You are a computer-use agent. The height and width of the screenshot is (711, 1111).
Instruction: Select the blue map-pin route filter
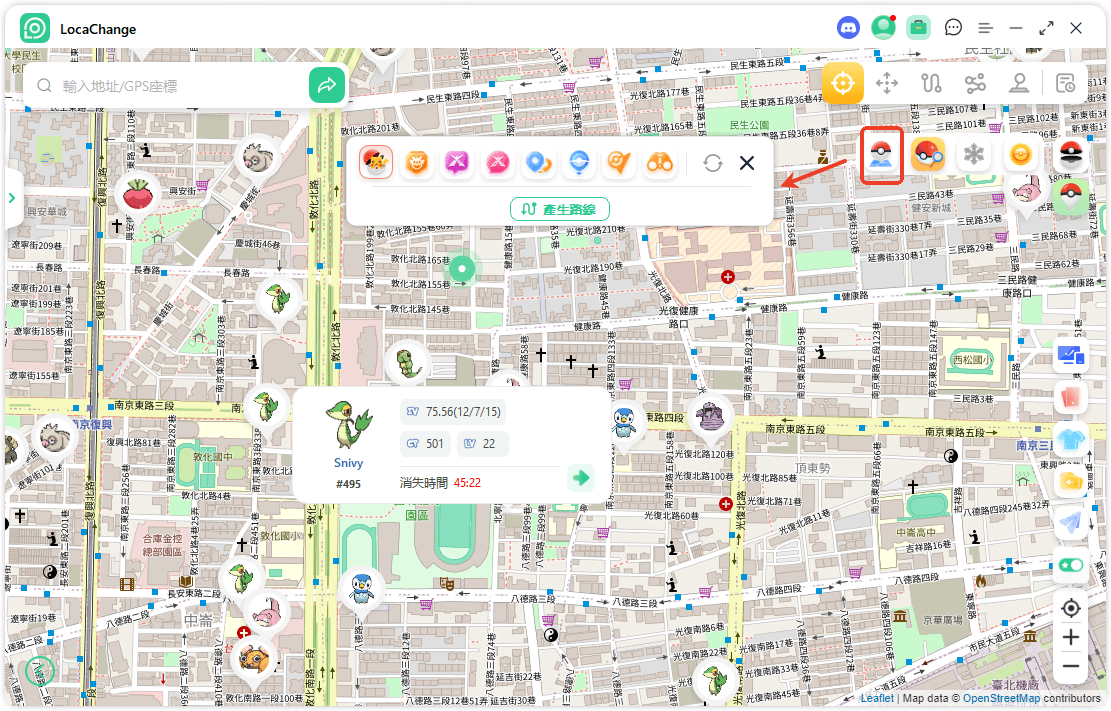point(538,163)
